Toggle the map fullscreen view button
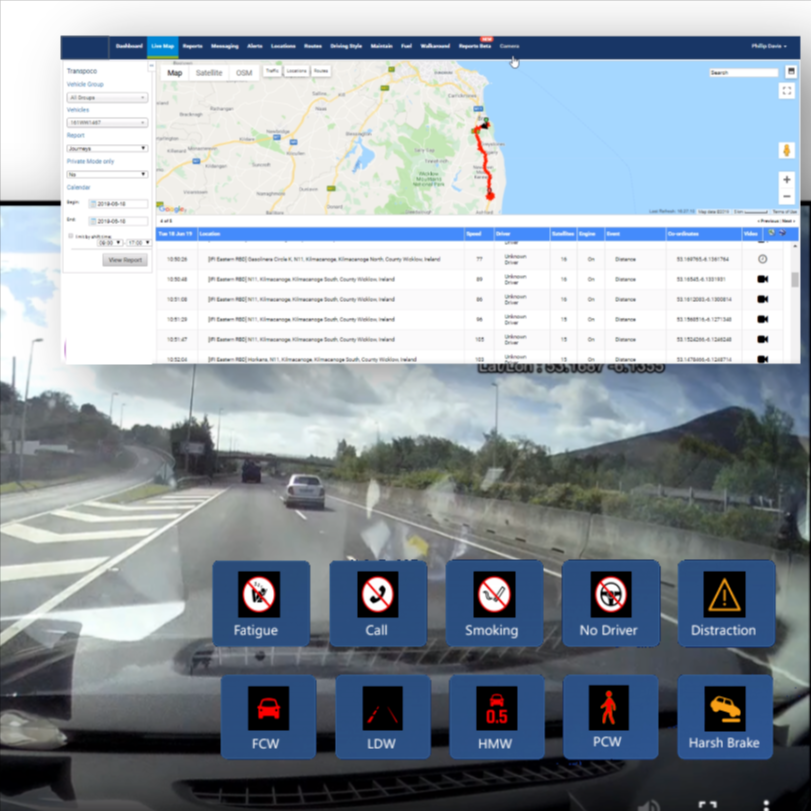Screen dimensions: 811x811 pyautogui.click(x=787, y=91)
